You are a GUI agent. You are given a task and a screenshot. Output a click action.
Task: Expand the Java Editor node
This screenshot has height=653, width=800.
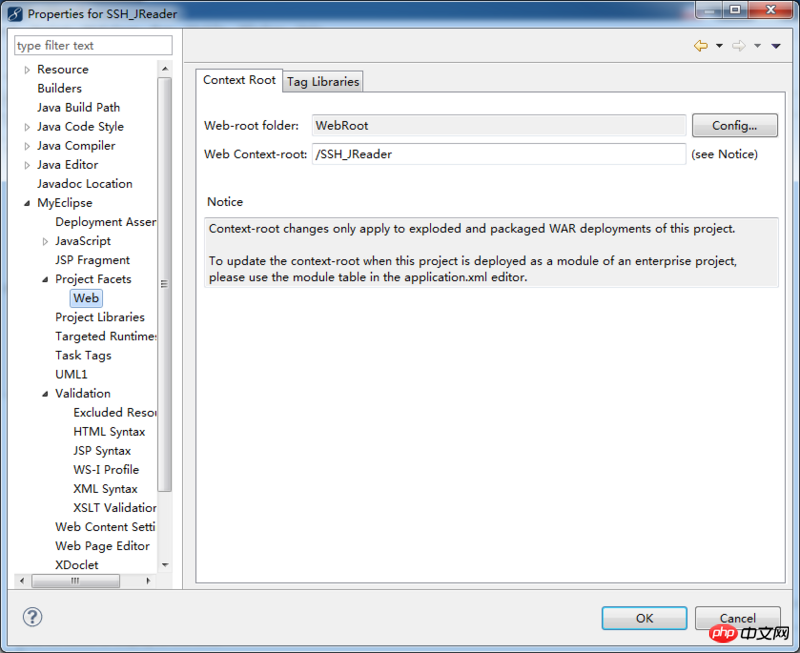pyautogui.click(x=27, y=165)
